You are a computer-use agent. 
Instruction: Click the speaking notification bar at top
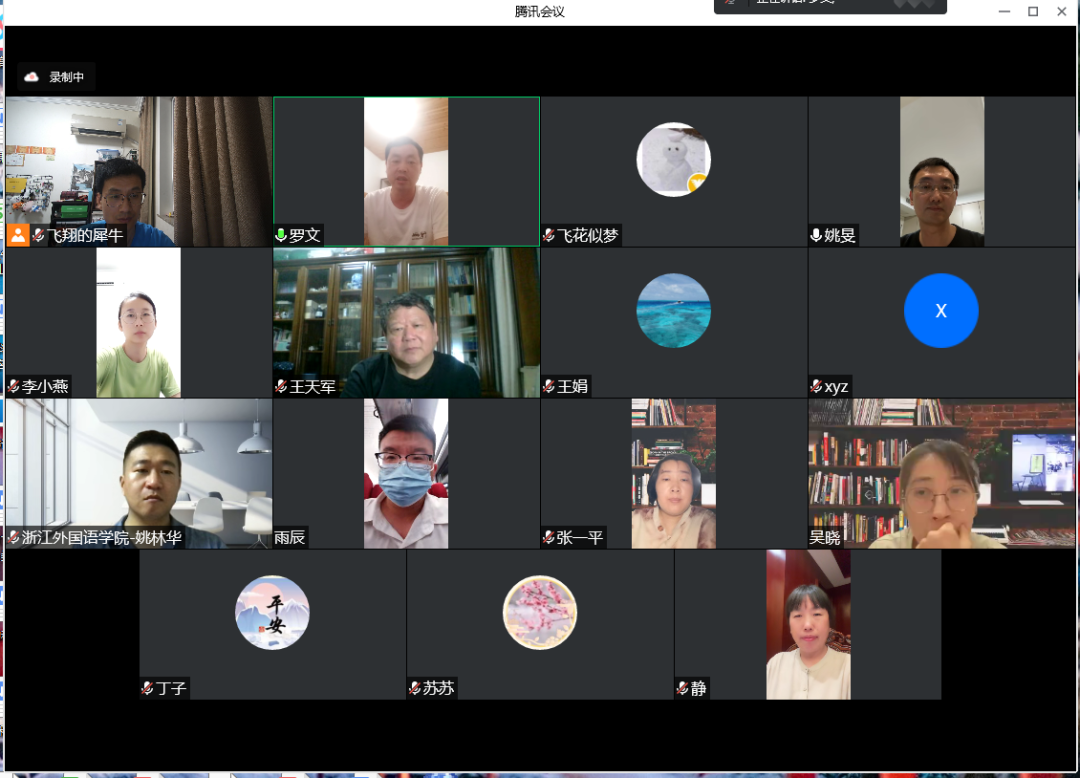pos(830,5)
